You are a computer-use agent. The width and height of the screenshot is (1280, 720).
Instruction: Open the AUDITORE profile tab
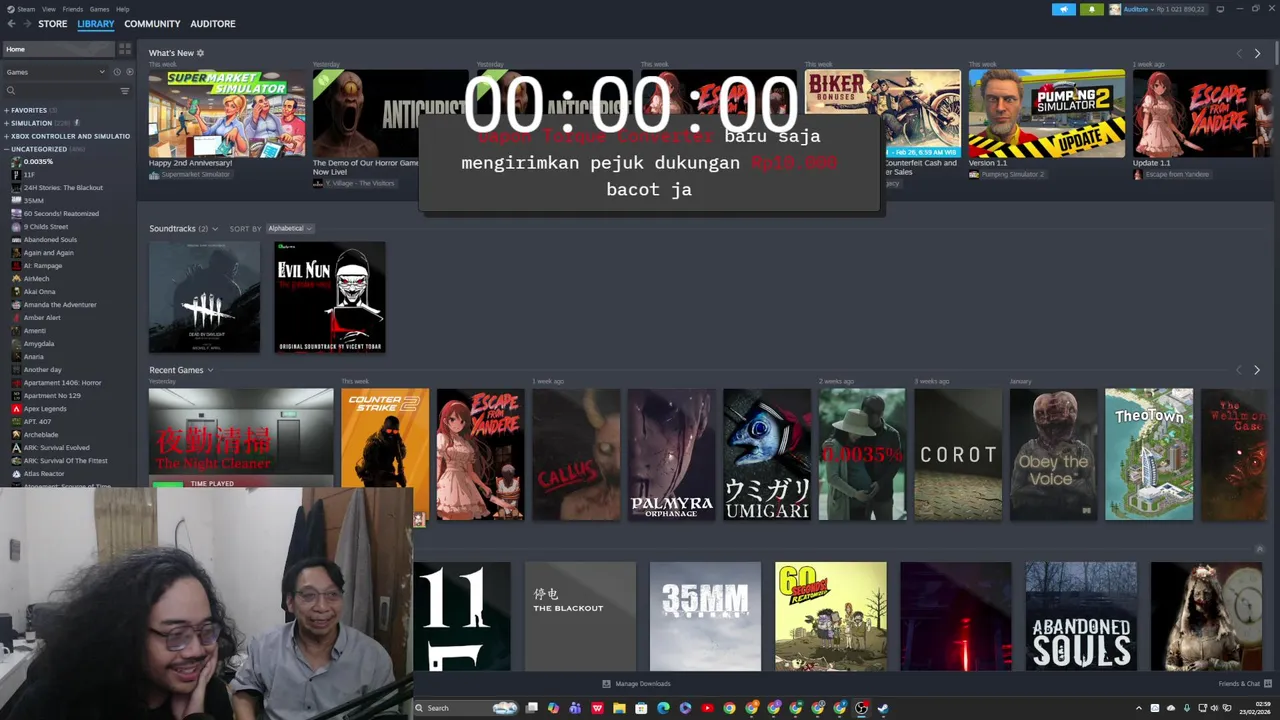pyautogui.click(x=213, y=24)
